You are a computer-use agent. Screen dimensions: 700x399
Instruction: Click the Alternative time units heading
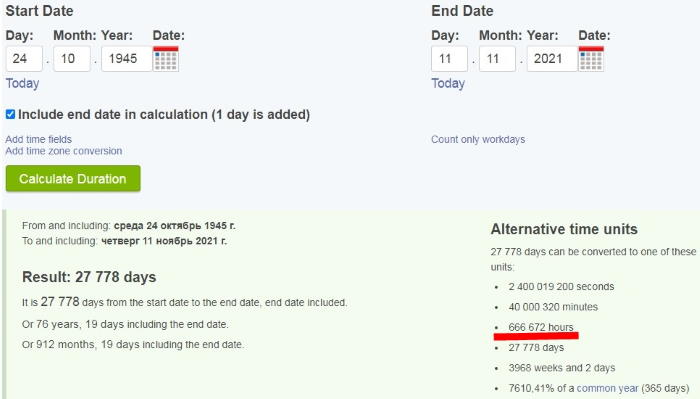pyautogui.click(x=564, y=229)
